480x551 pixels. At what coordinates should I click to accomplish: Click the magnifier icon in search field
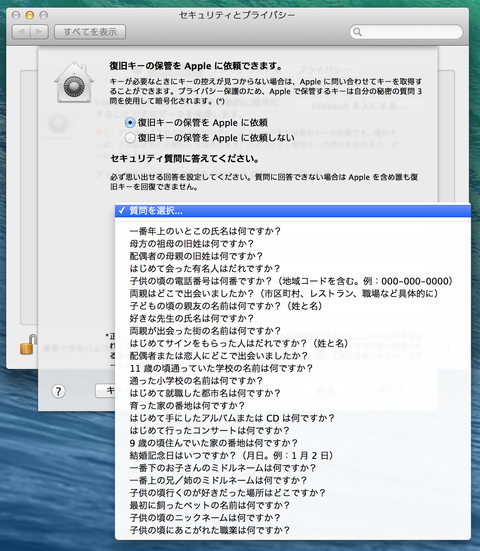tap(357, 32)
